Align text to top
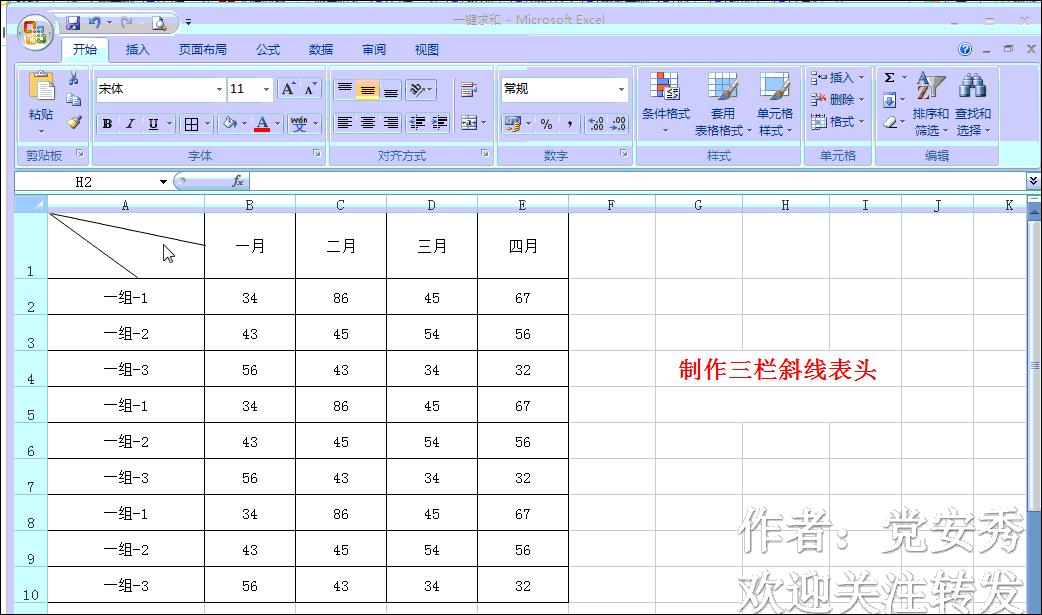Viewport: 1042px width, 615px height. coord(344,89)
